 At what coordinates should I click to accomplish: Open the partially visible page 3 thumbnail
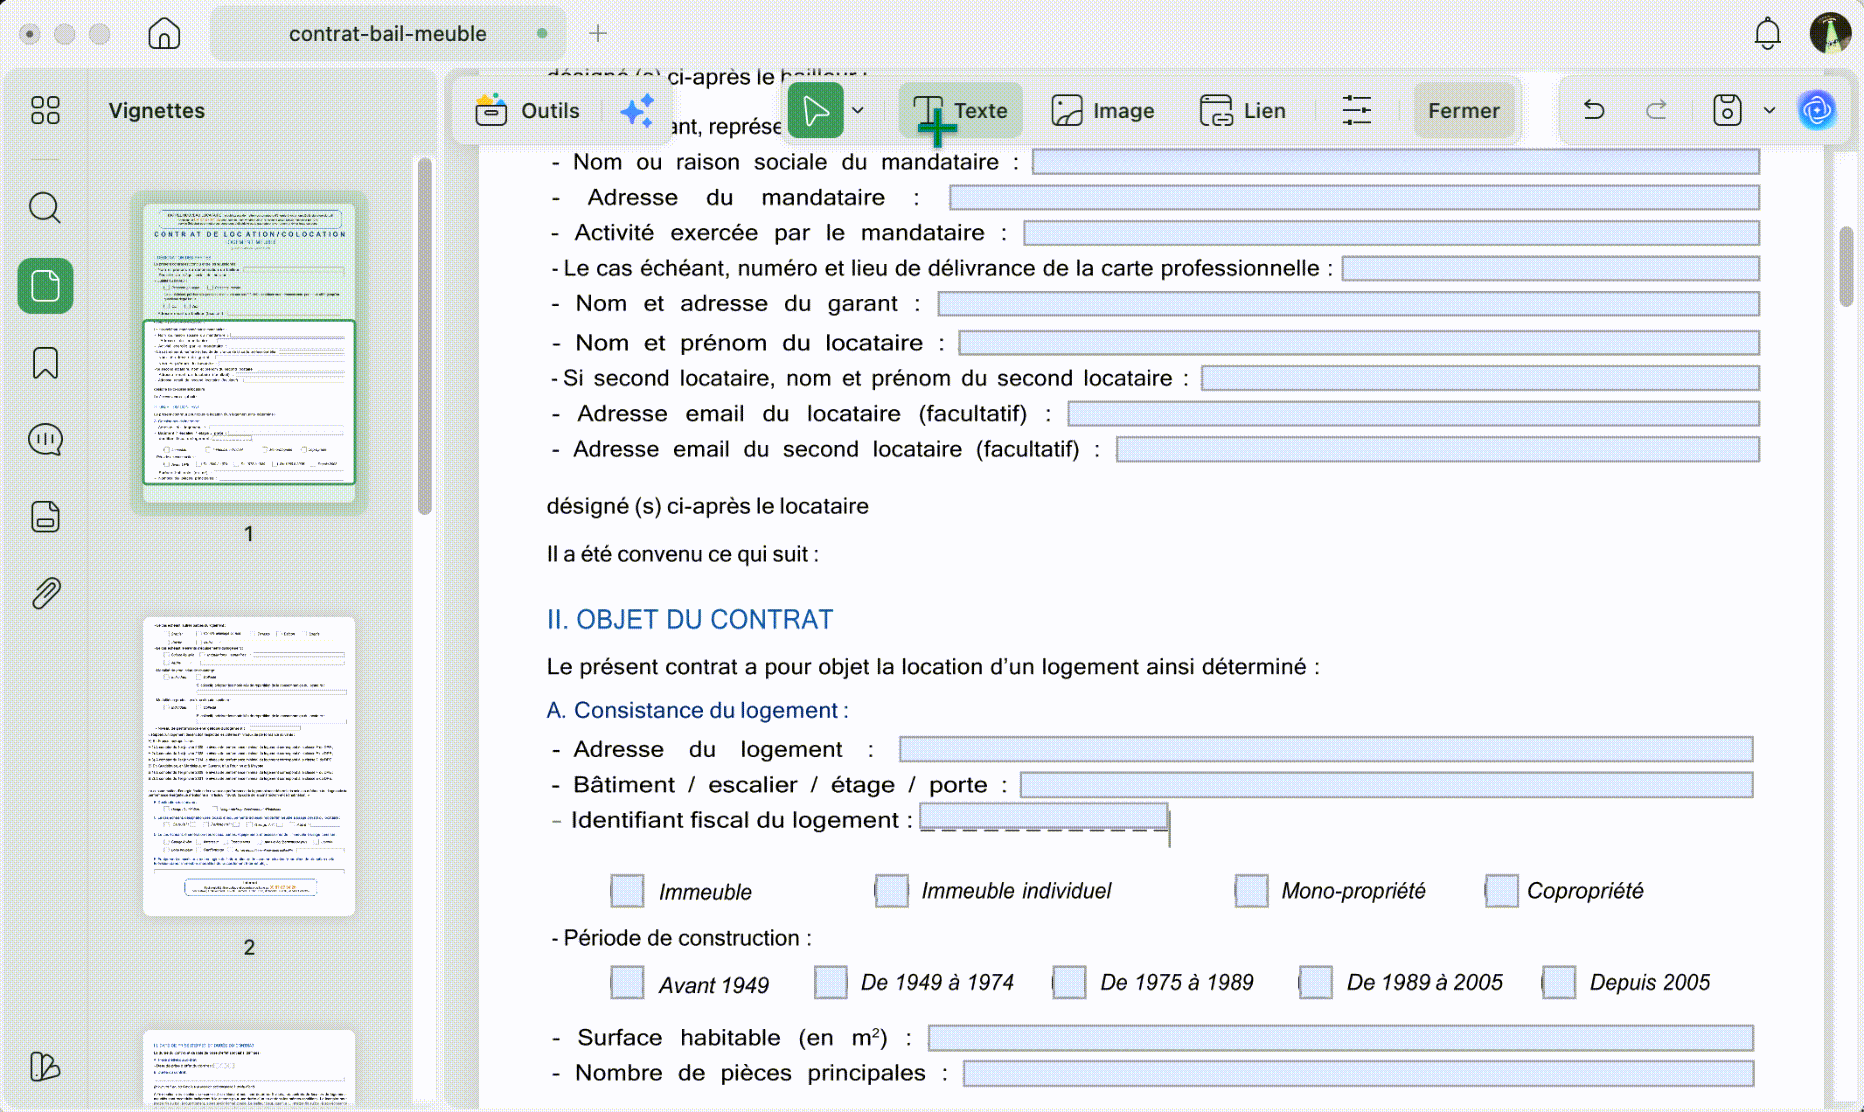[249, 1067]
